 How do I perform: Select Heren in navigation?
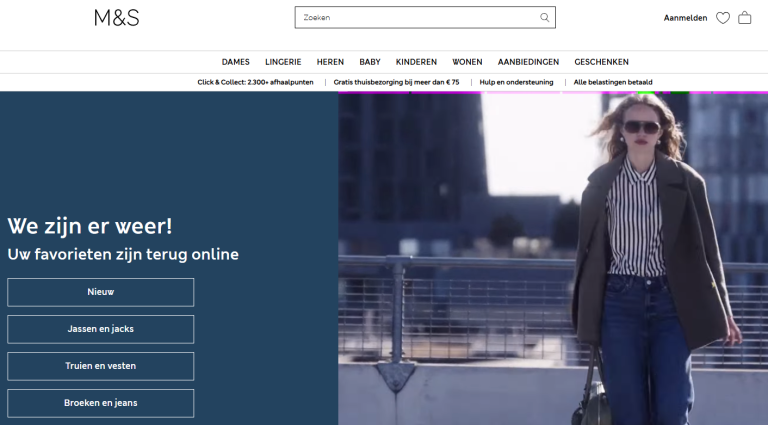[330, 62]
